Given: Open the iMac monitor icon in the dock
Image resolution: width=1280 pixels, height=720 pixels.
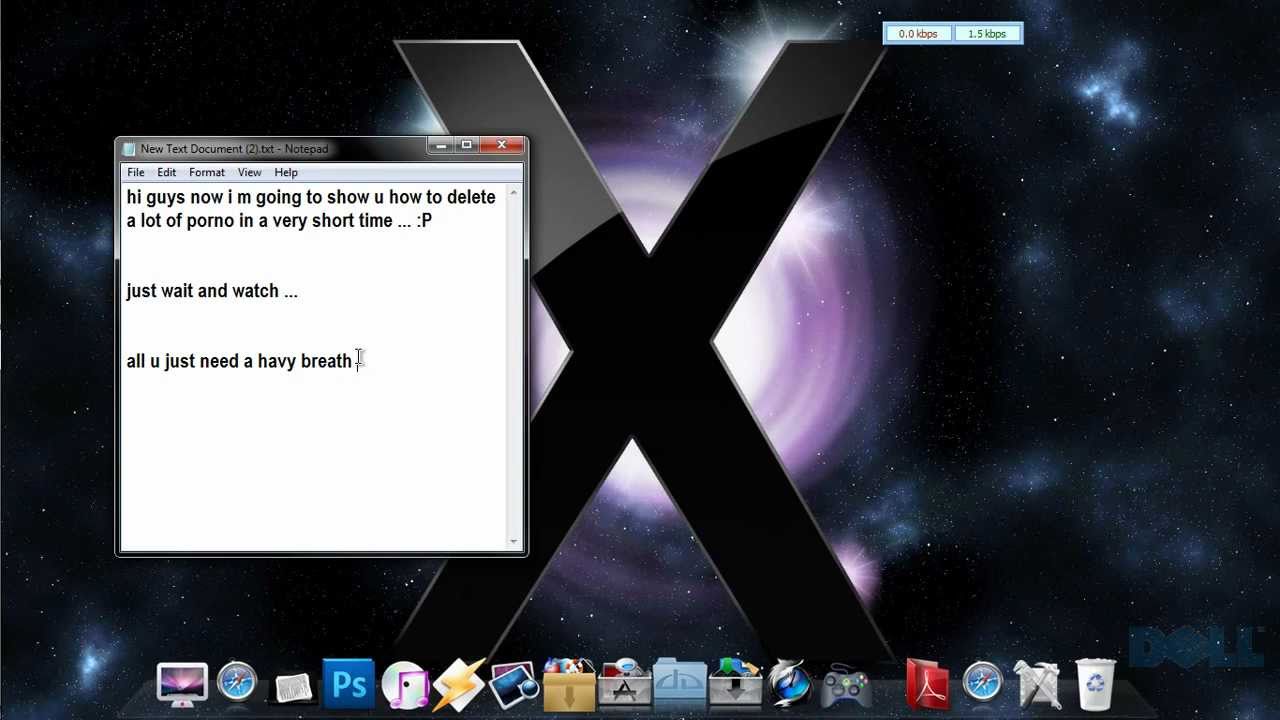Looking at the screenshot, I should 182,686.
